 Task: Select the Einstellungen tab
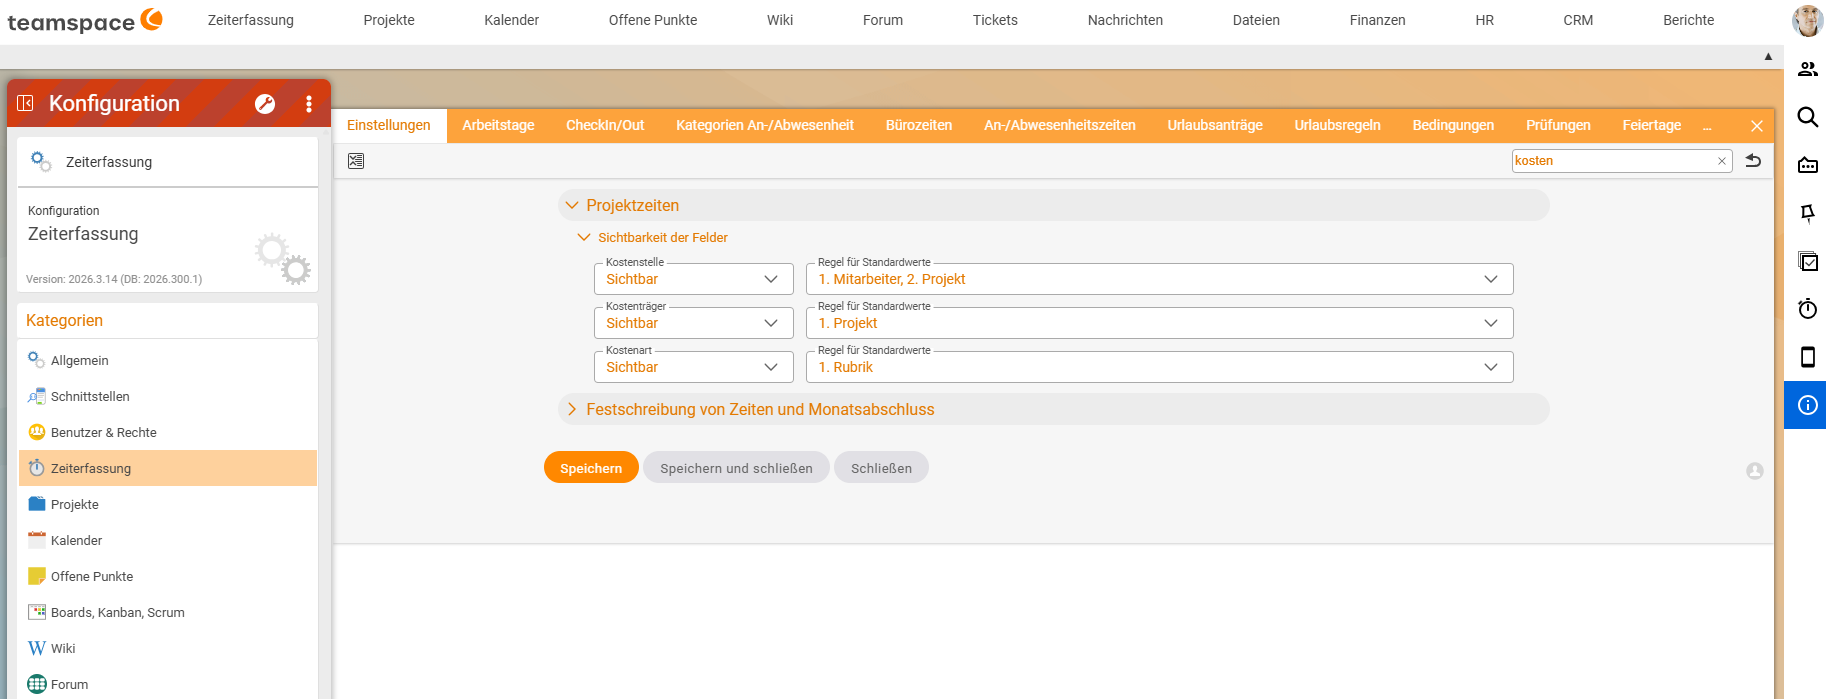[389, 125]
